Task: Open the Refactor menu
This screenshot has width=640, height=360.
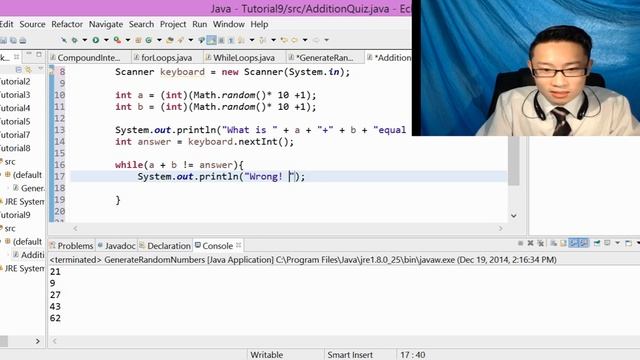Action: tap(67, 24)
